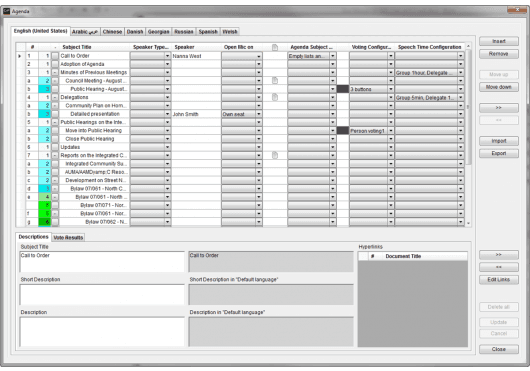Click the Edit Links button
The width and height of the screenshot is (530, 371).
pyautogui.click(x=499, y=280)
